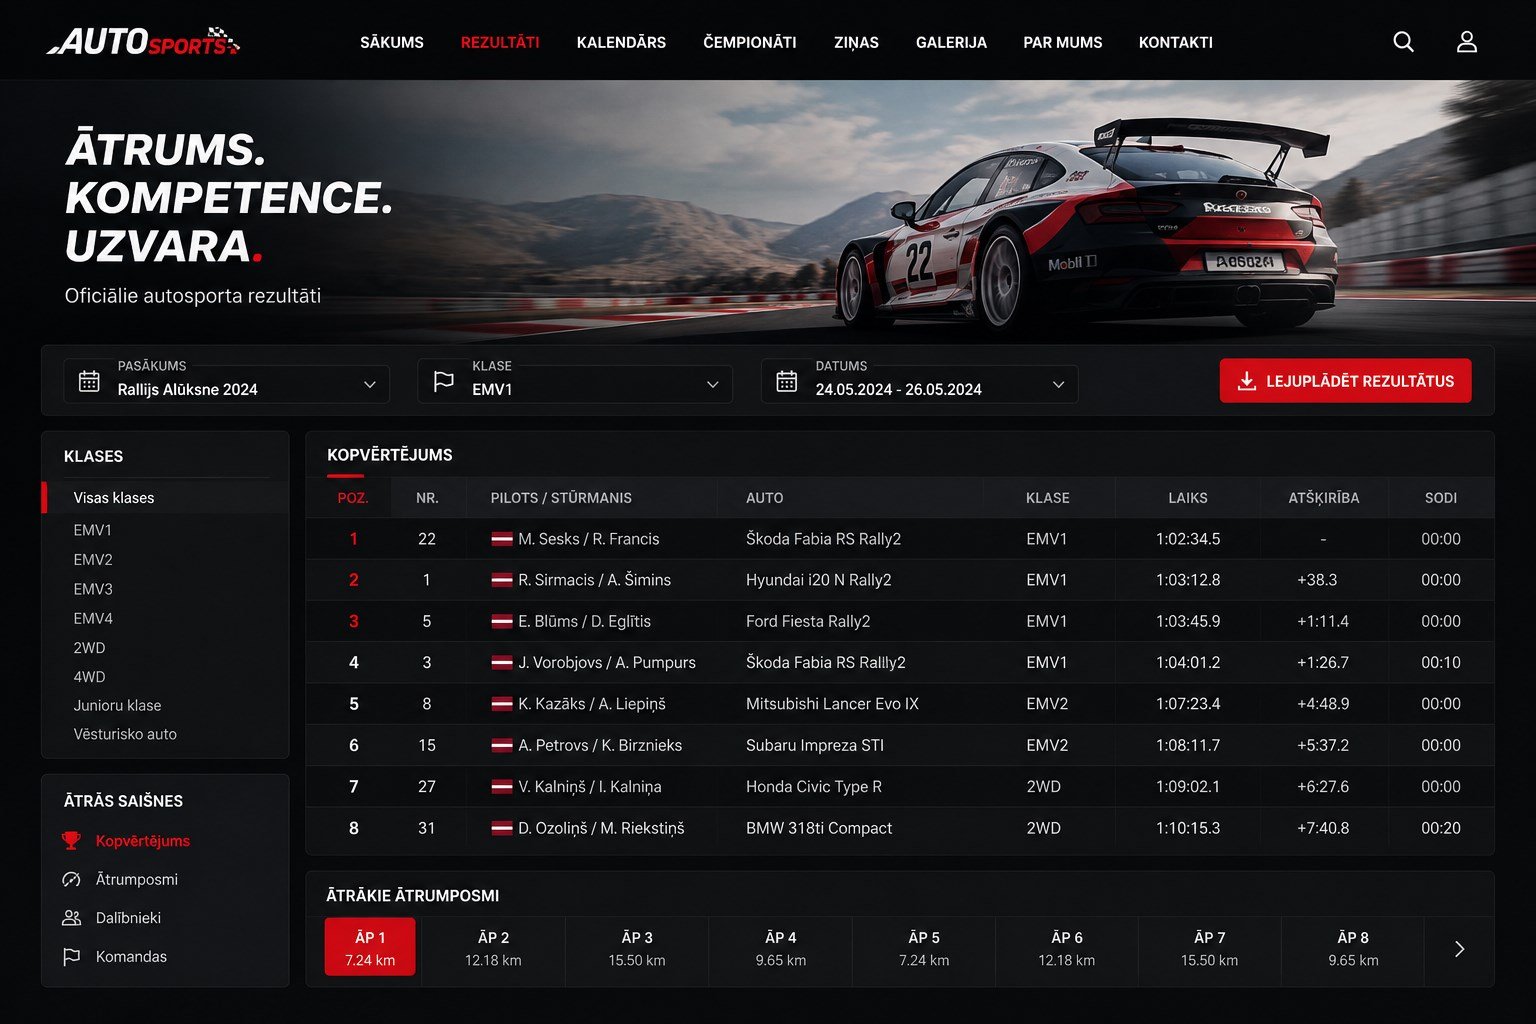Click the Sodi column header
Image resolution: width=1536 pixels, height=1024 pixels.
point(1441,498)
